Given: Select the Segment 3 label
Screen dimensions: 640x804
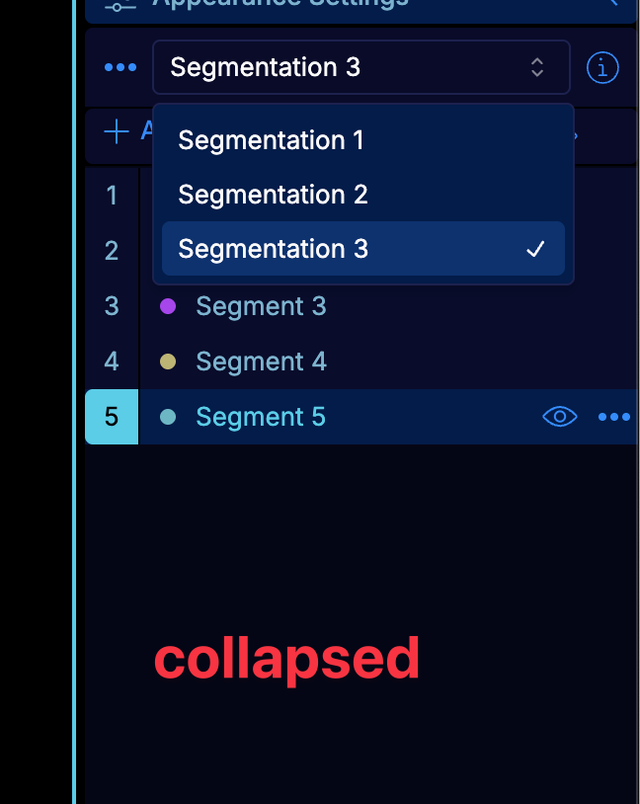Looking at the screenshot, I should 261,306.
